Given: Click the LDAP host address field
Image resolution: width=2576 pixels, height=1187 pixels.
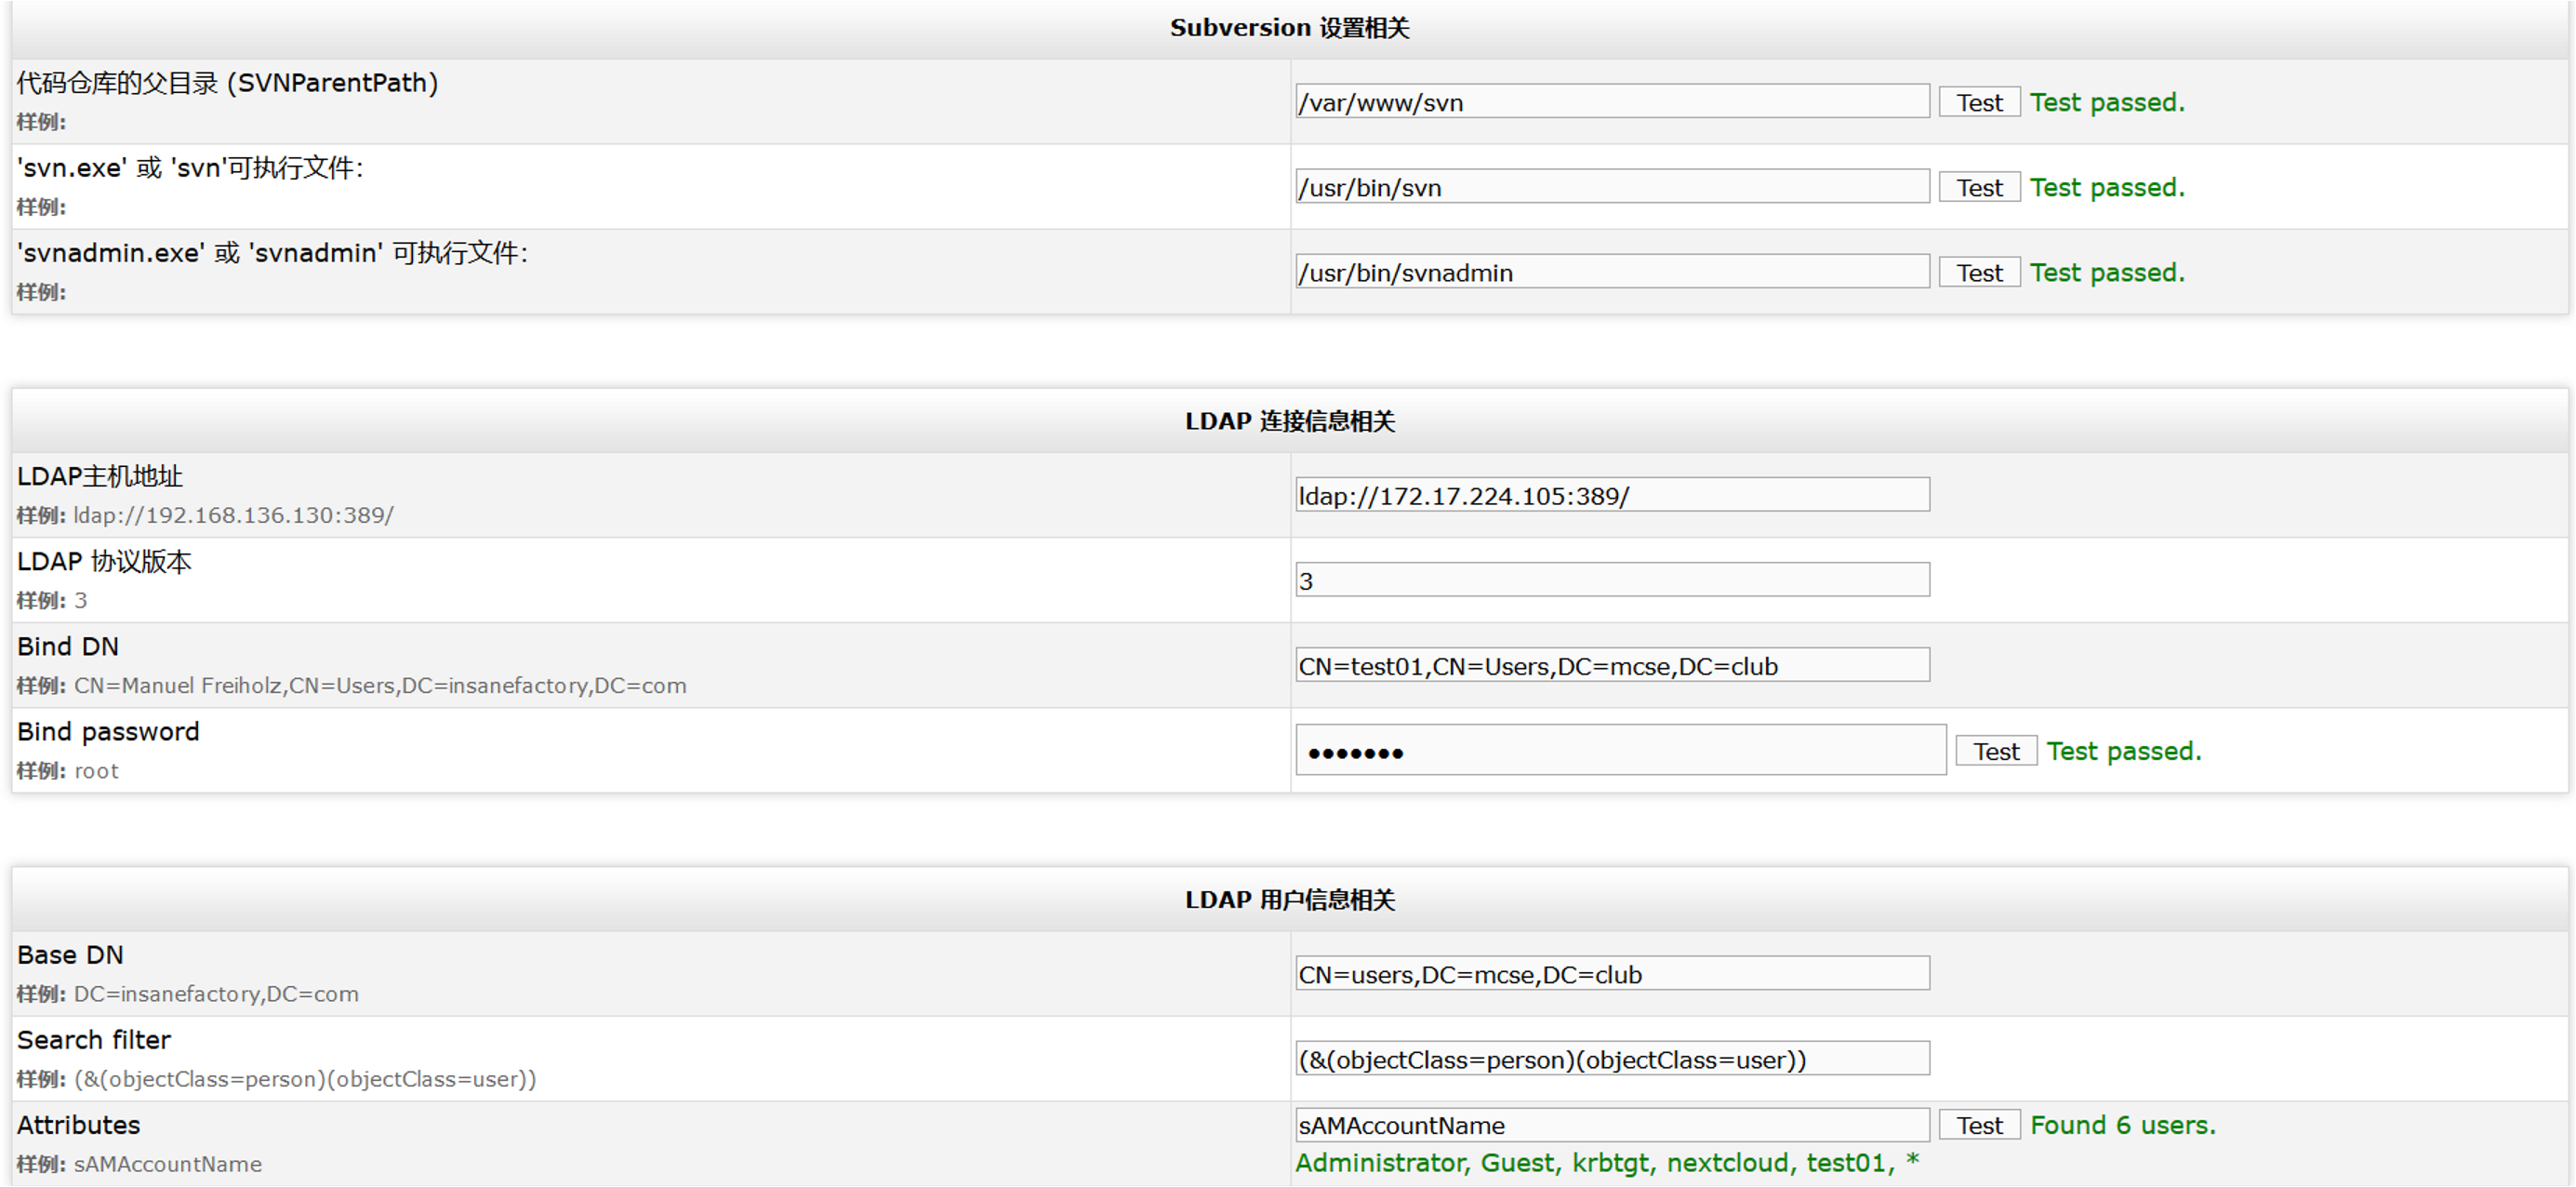Looking at the screenshot, I should pos(1612,495).
